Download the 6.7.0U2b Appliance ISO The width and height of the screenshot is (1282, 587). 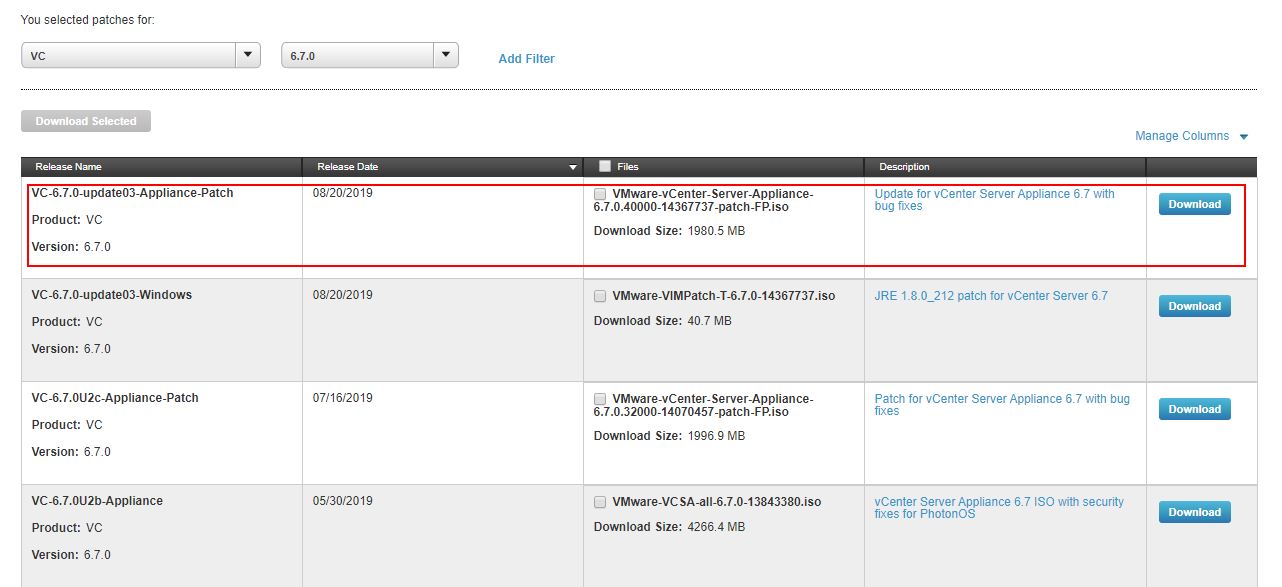tap(1195, 512)
